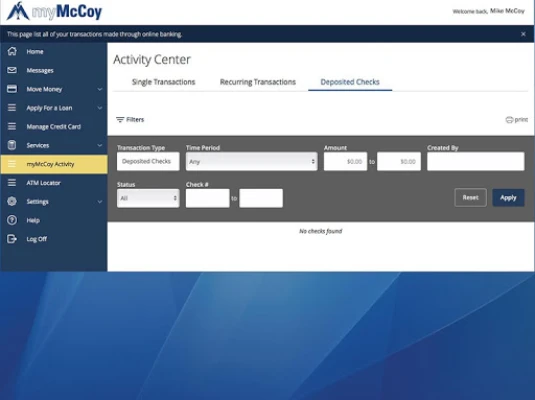This screenshot has width=535, height=400.
Task: Dismiss the blue info banner
Action: click(x=523, y=34)
